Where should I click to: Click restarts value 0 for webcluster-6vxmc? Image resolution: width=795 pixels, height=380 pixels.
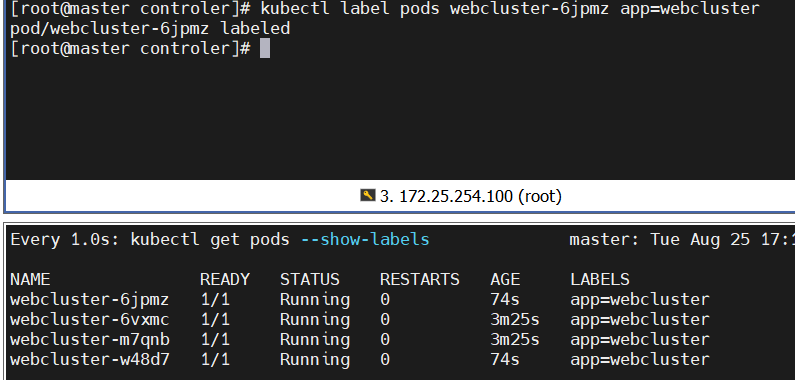[x=385, y=320]
